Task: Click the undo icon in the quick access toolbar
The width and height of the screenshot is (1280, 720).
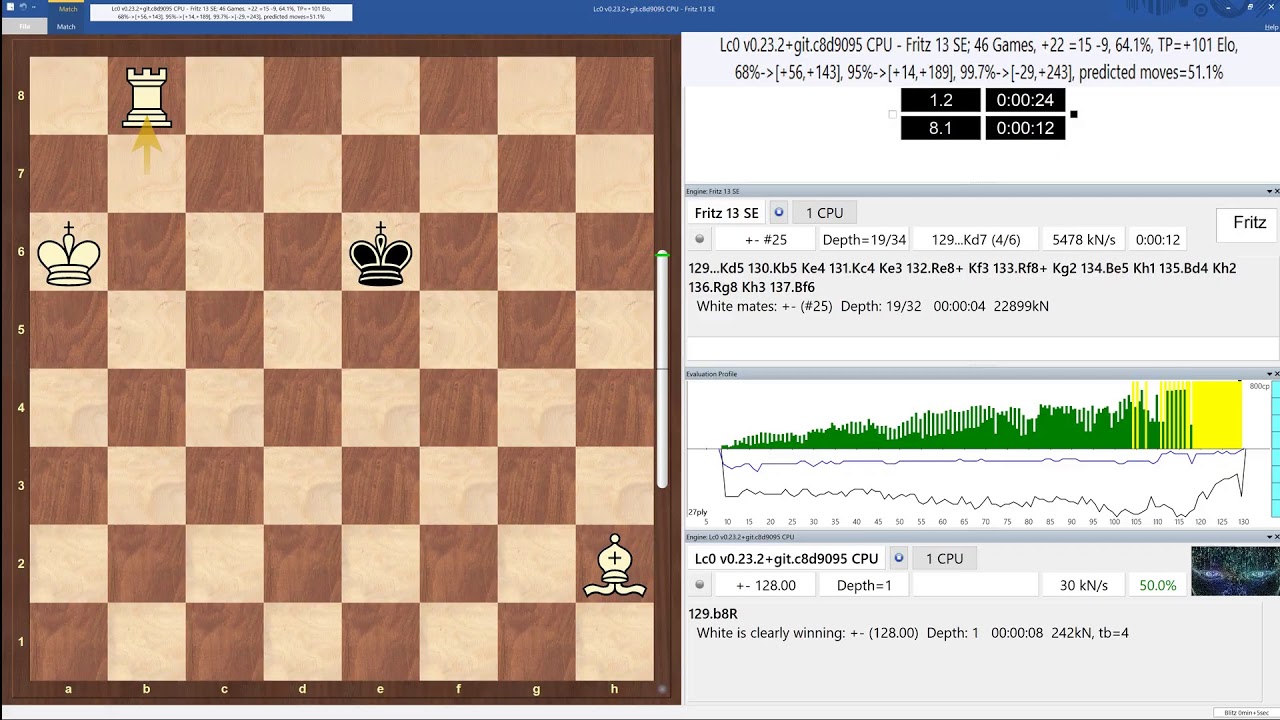Action: [x=22, y=6]
